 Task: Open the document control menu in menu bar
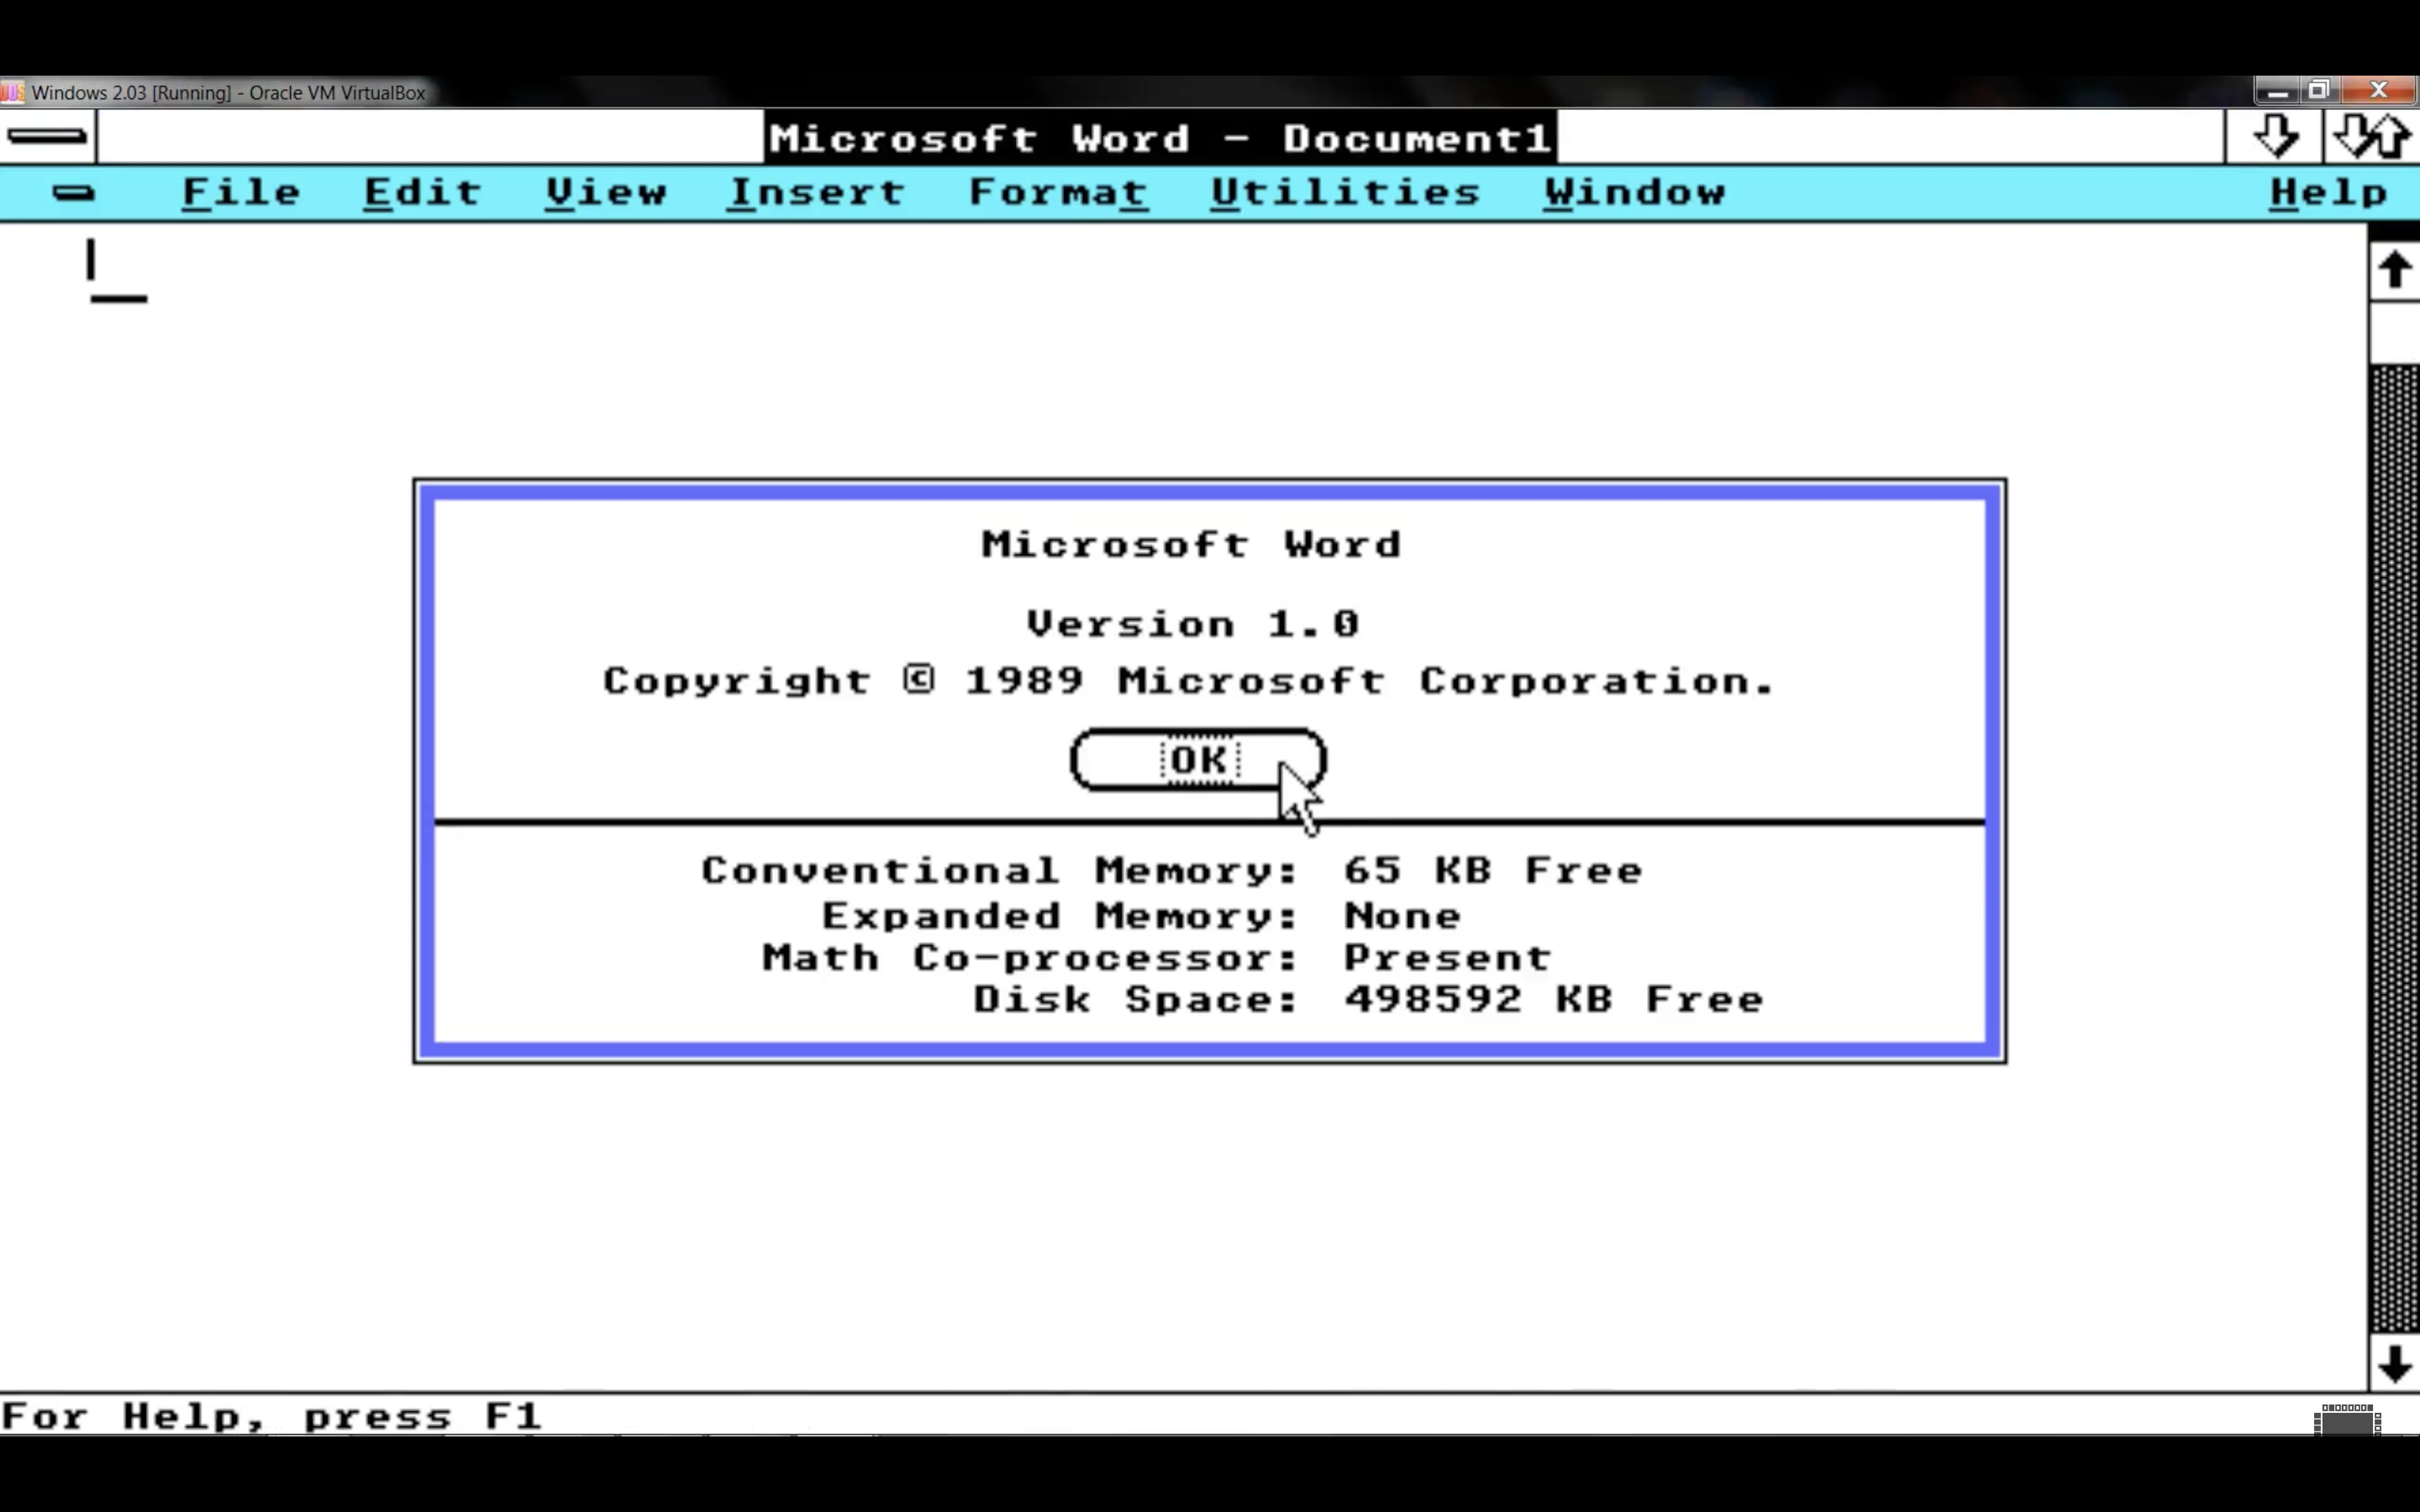point(73,193)
